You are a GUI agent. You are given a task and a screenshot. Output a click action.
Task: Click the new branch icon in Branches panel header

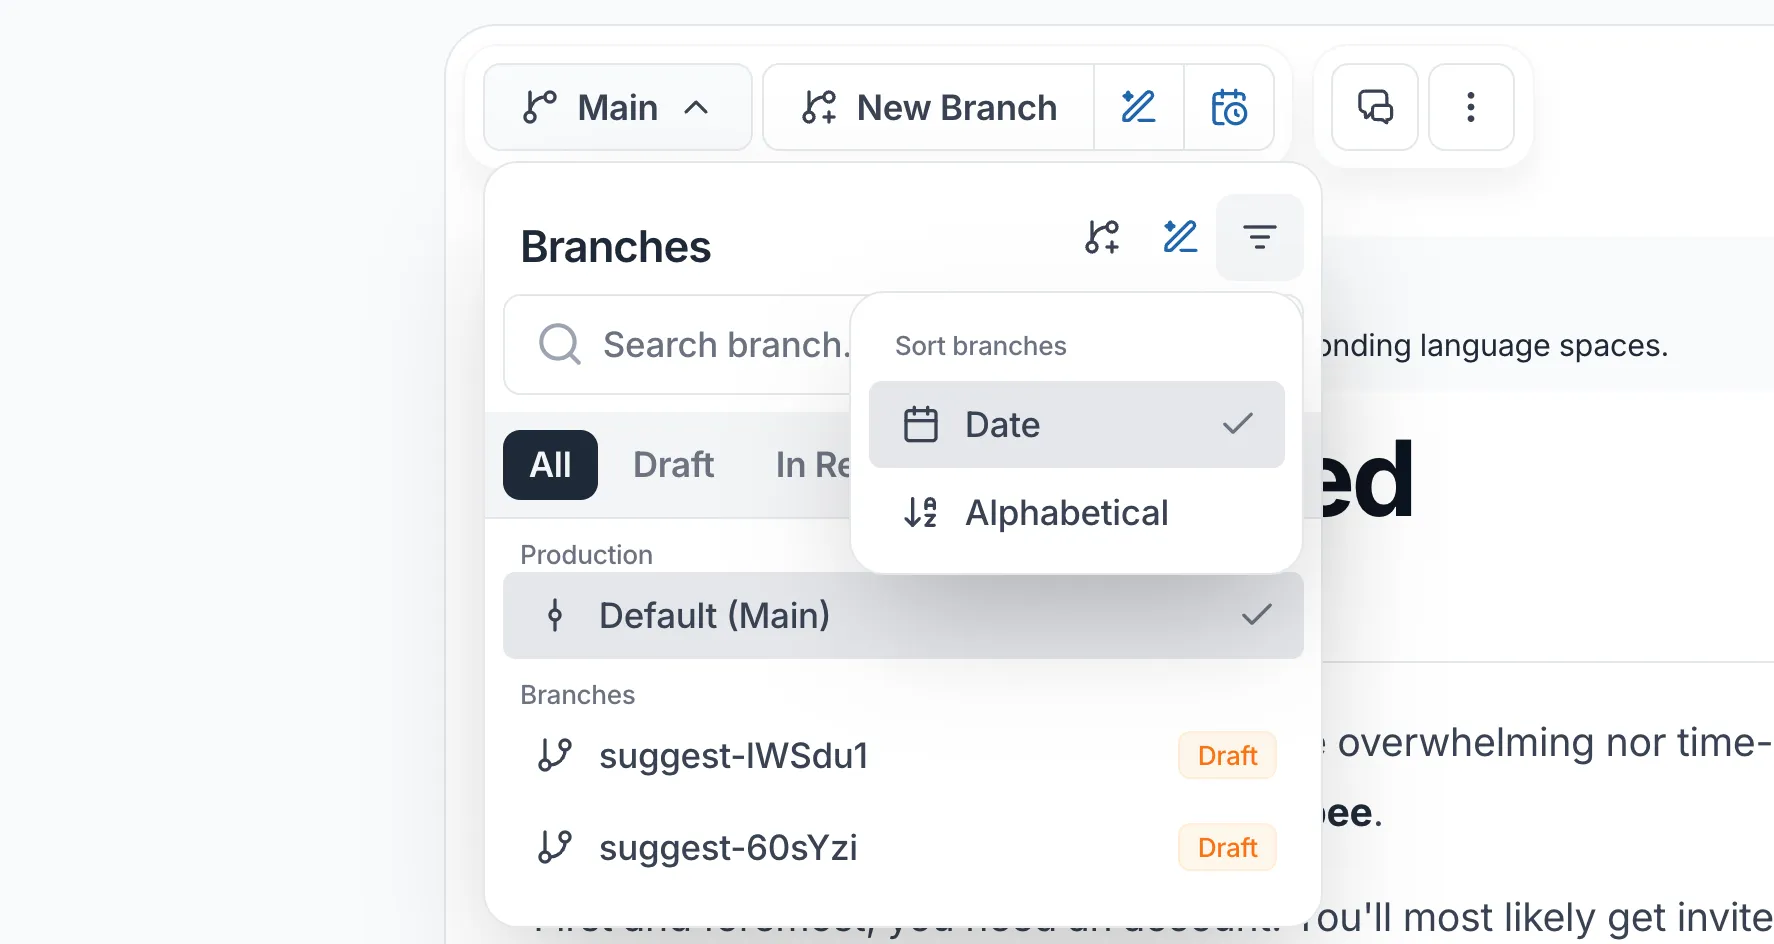click(1102, 237)
